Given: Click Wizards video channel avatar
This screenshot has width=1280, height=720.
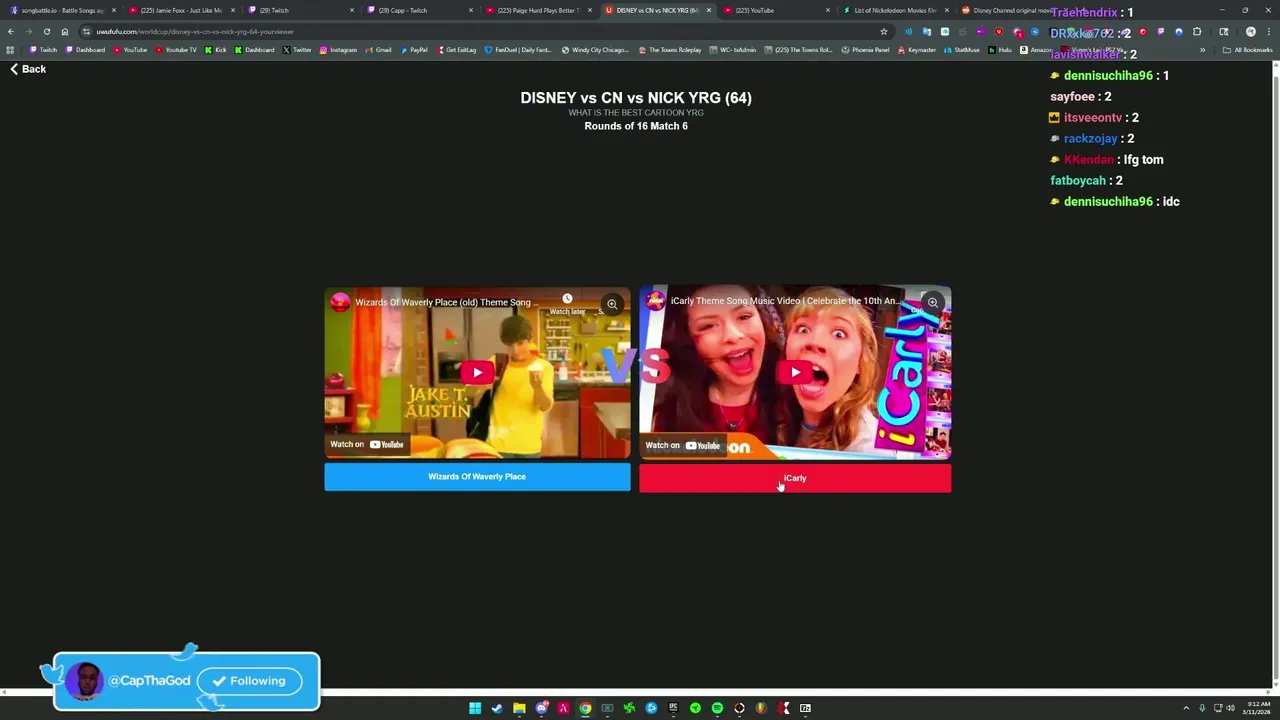Looking at the screenshot, I should (x=340, y=302).
